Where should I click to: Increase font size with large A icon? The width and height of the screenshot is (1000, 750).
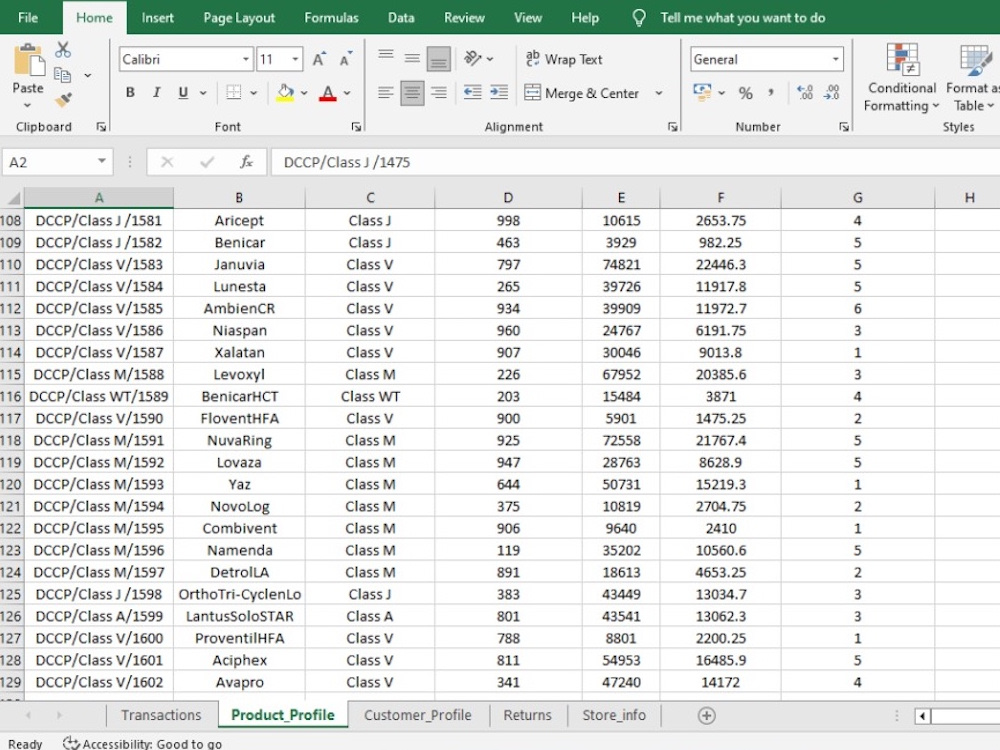pos(319,59)
